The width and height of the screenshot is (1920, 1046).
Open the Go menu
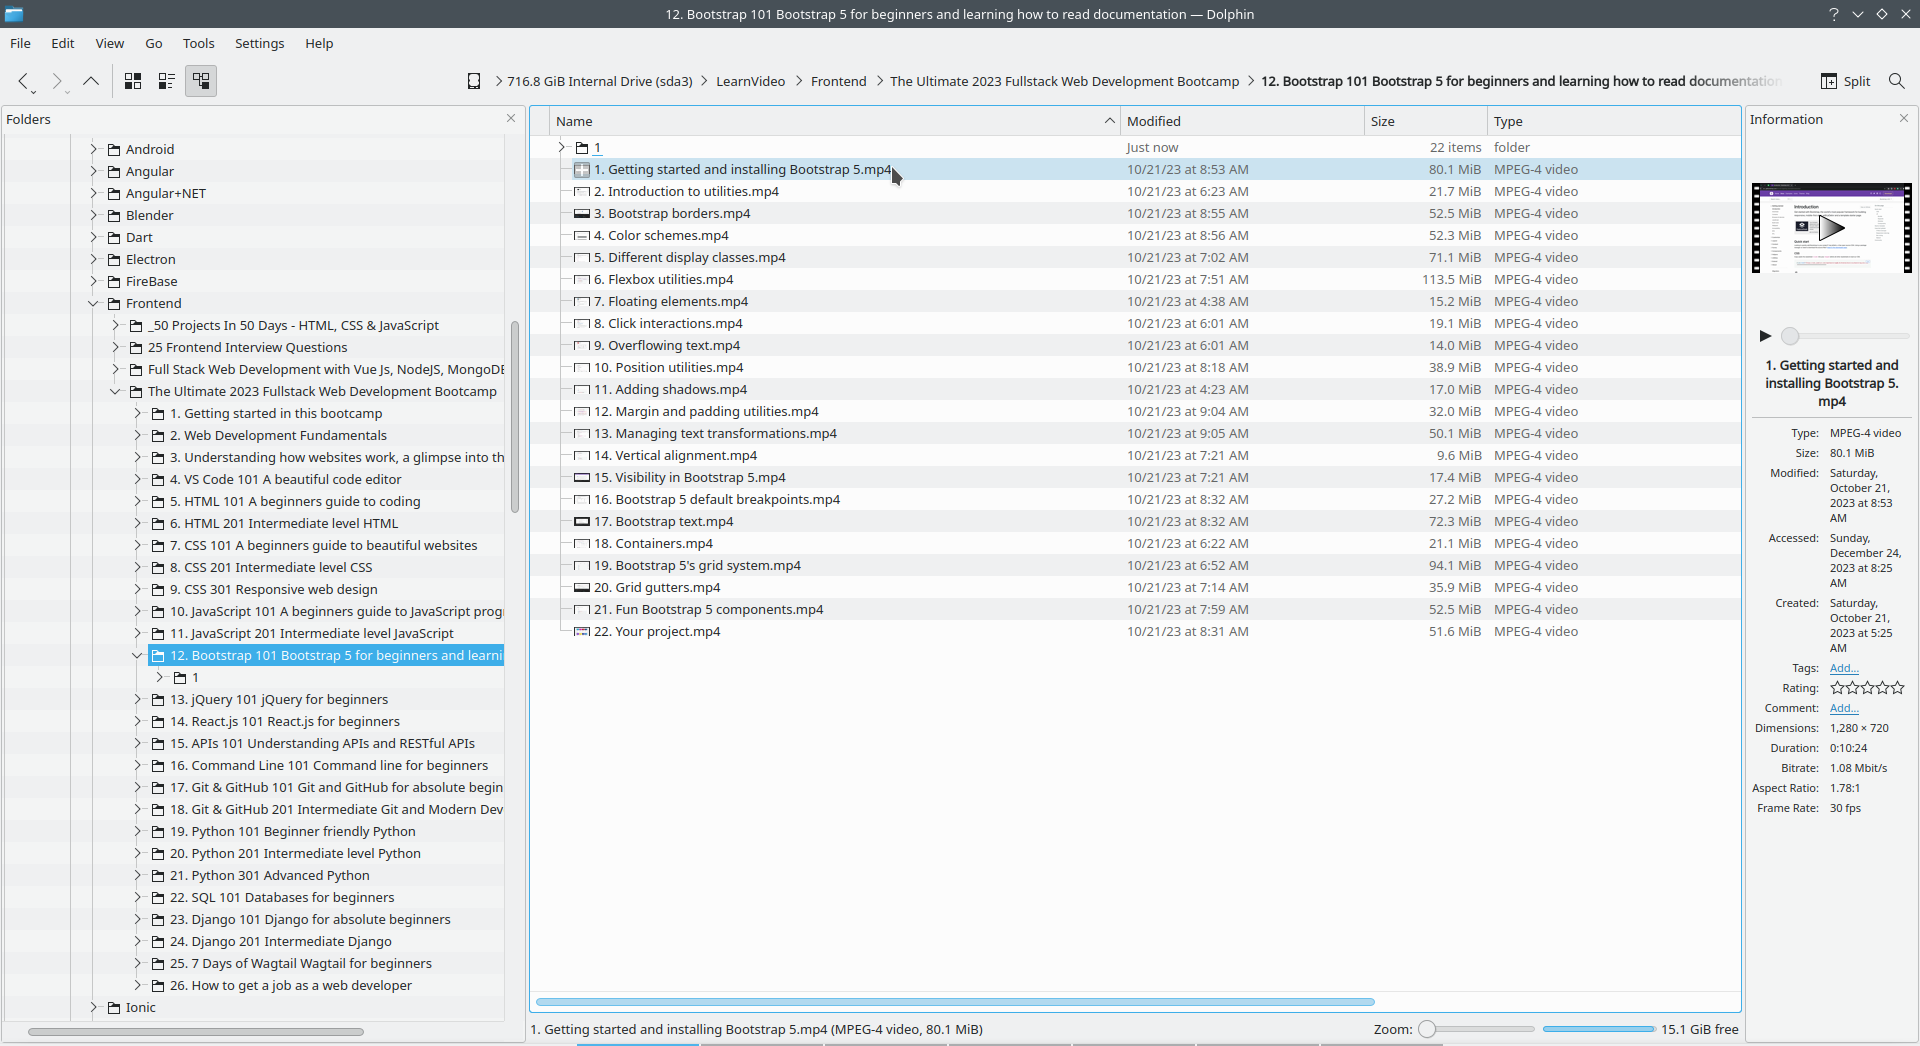tap(154, 43)
